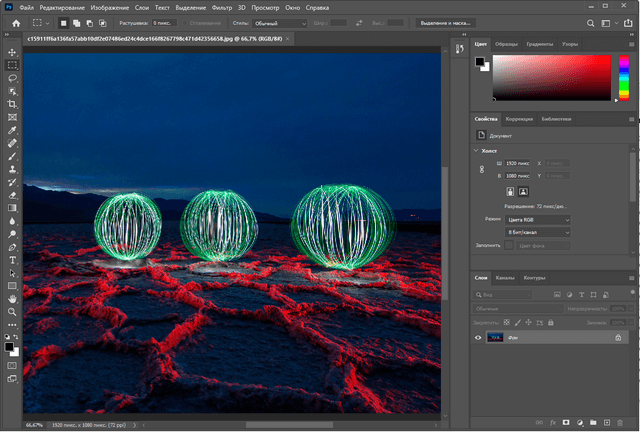Open the Стили dropdown set to Обычный
This screenshot has width=640, height=432.
pyautogui.click(x=280, y=22)
